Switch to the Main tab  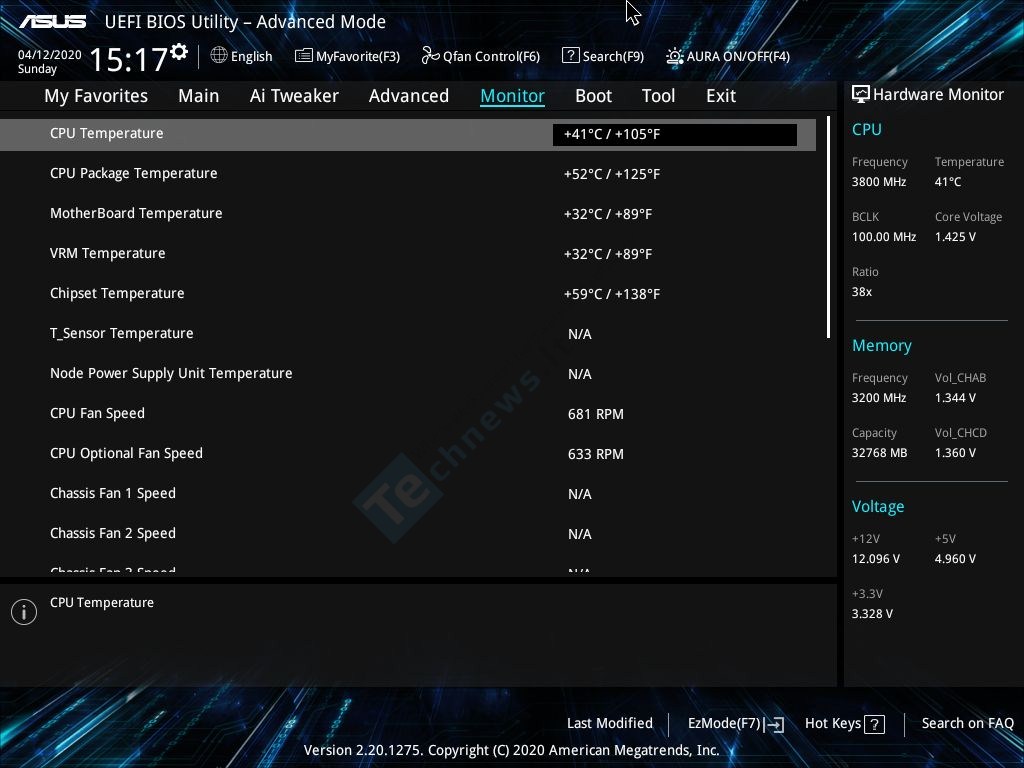pos(199,96)
